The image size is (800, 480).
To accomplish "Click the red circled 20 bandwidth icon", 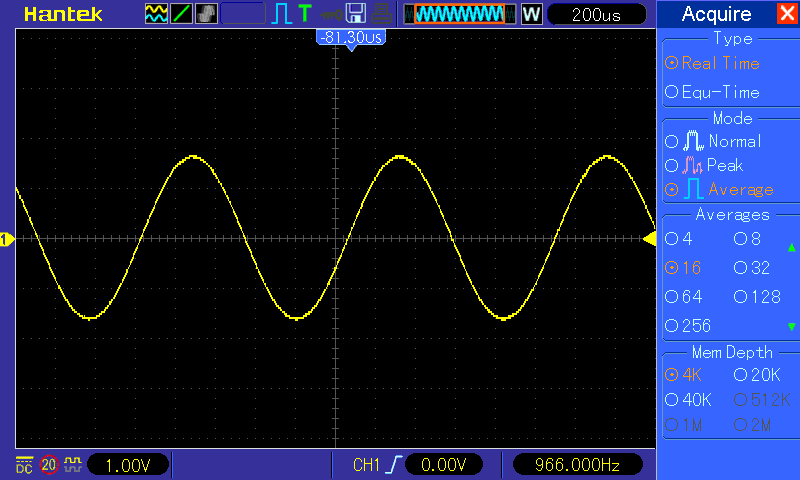I will click(x=49, y=465).
